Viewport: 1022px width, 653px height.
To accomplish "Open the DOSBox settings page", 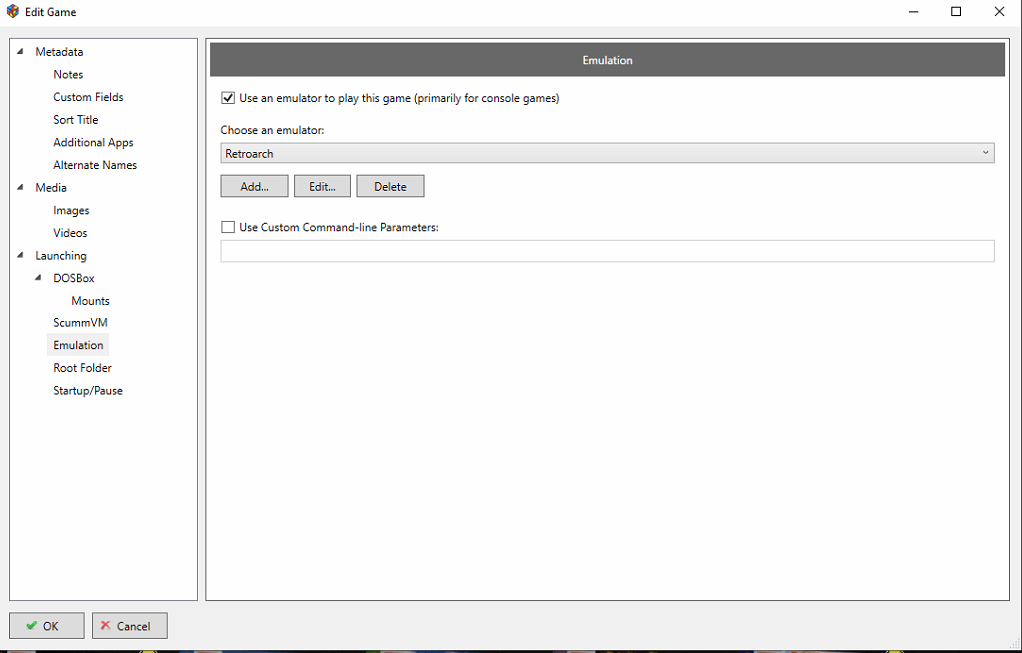I will point(74,278).
